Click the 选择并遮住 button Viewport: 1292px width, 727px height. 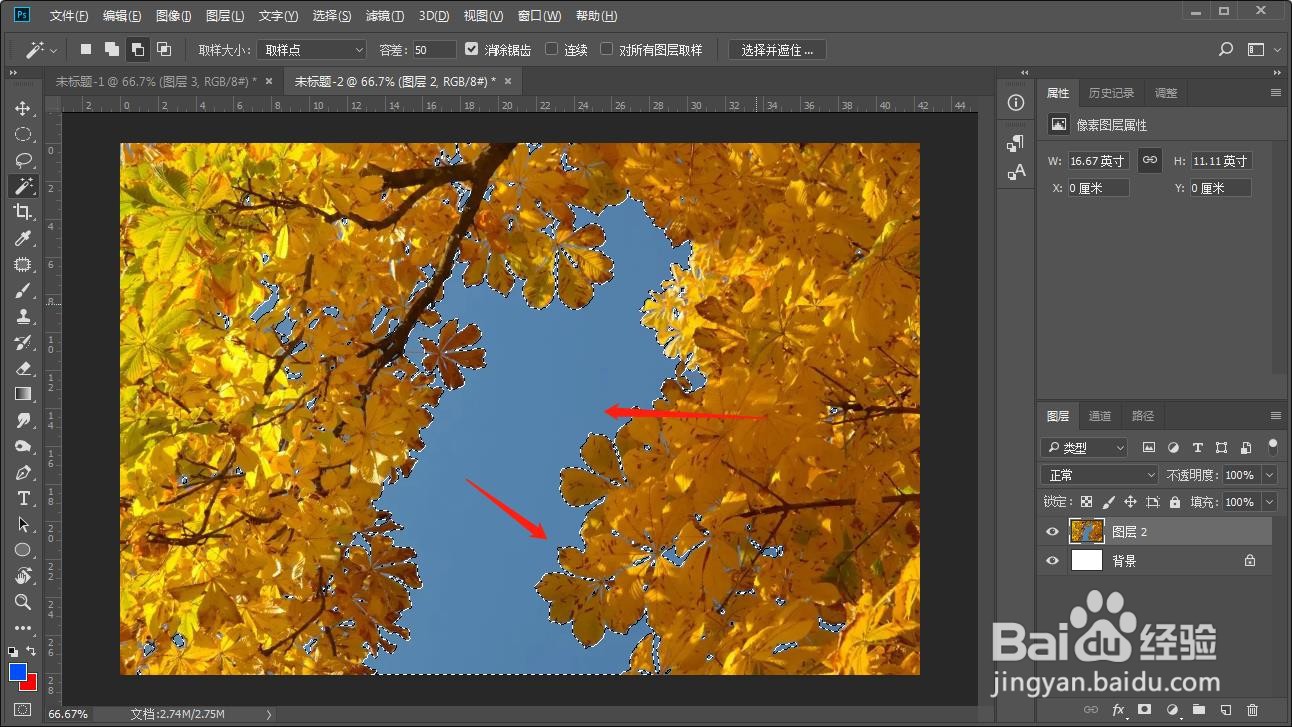pyautogui.click(x=777, y=49)
